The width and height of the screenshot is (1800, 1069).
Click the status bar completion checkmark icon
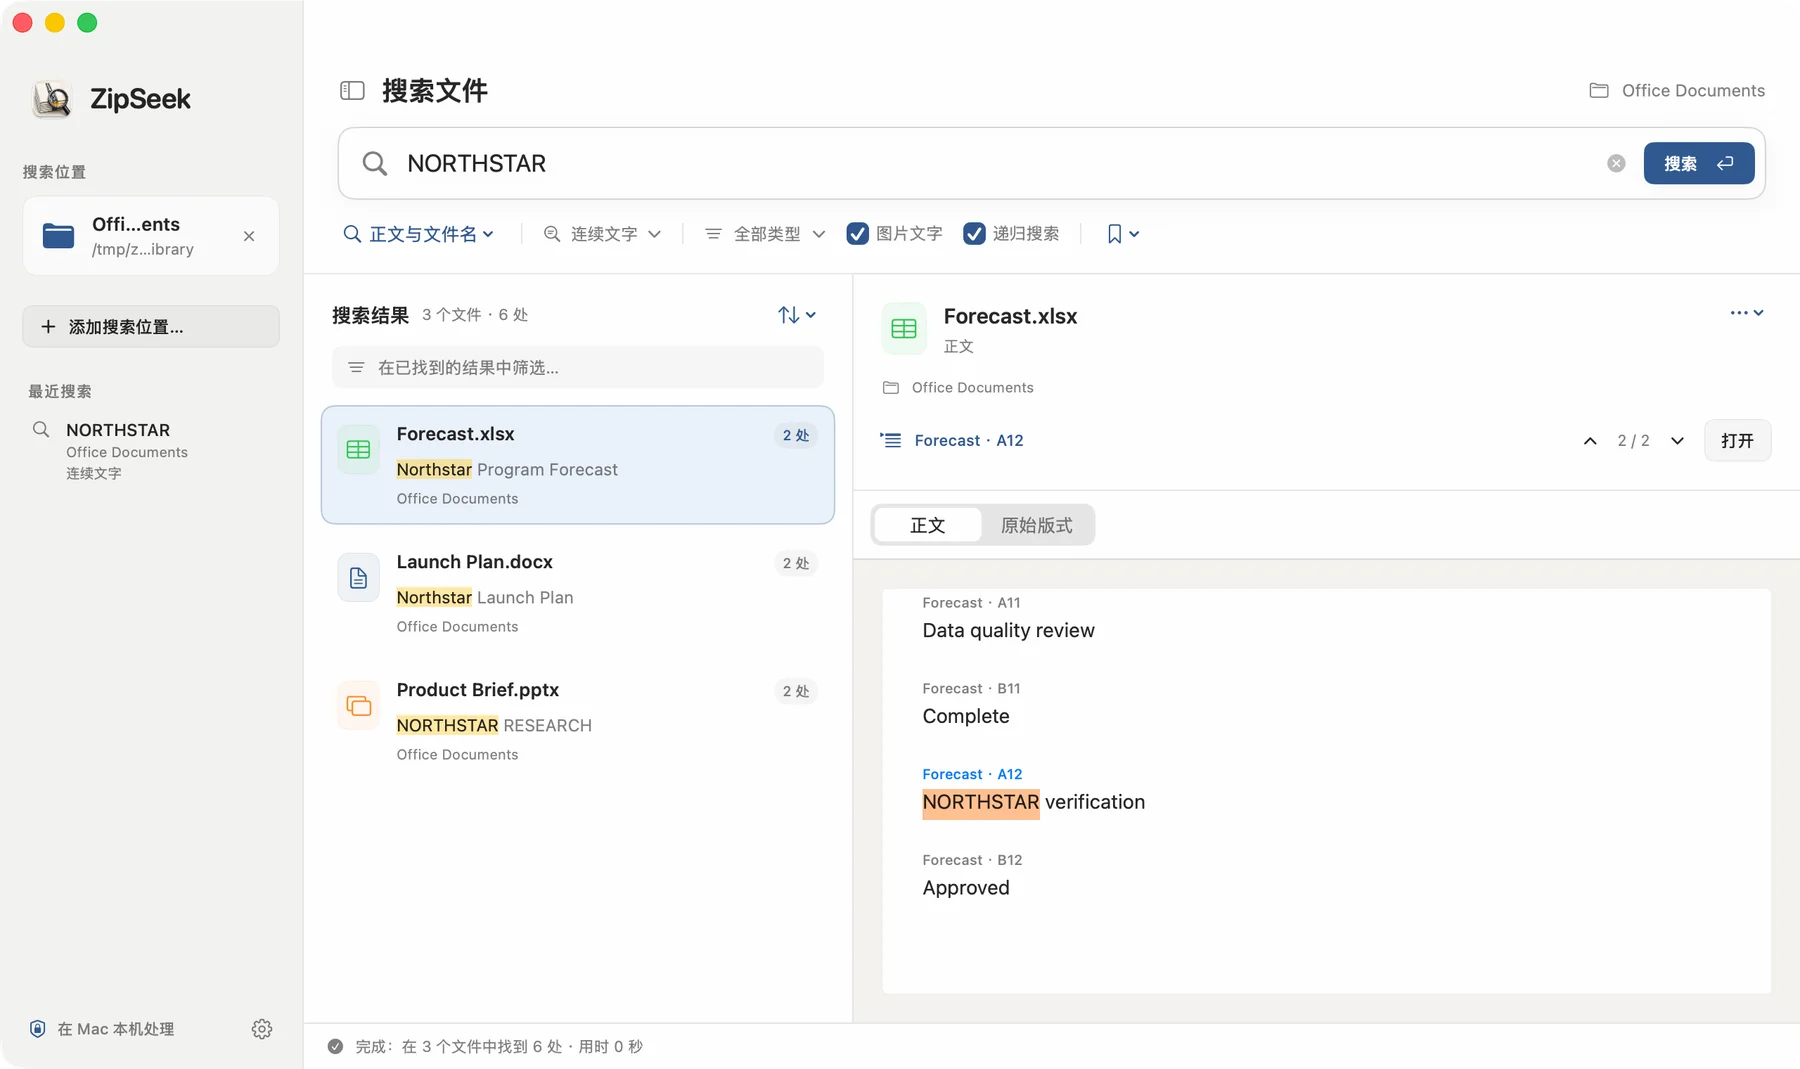coord(336,1047)
